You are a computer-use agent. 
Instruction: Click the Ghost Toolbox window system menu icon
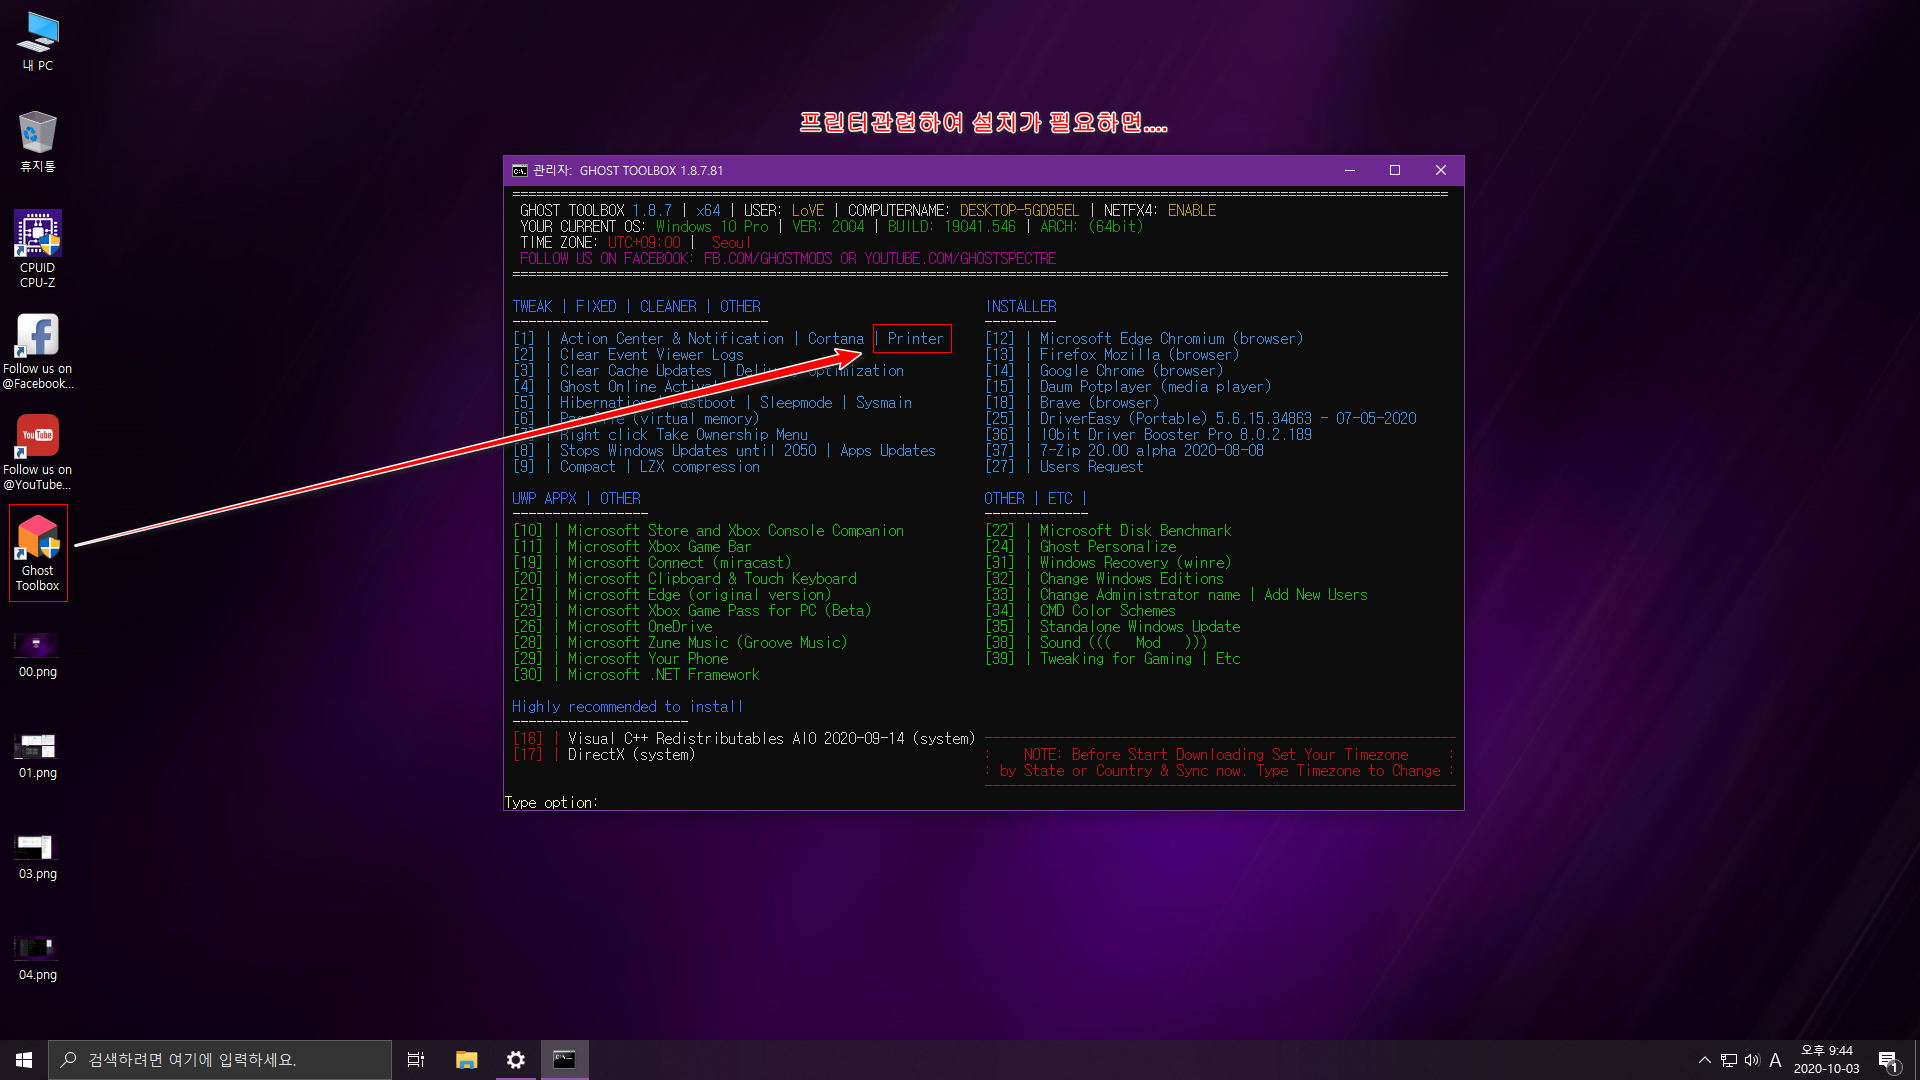click(x=520, y=171)
